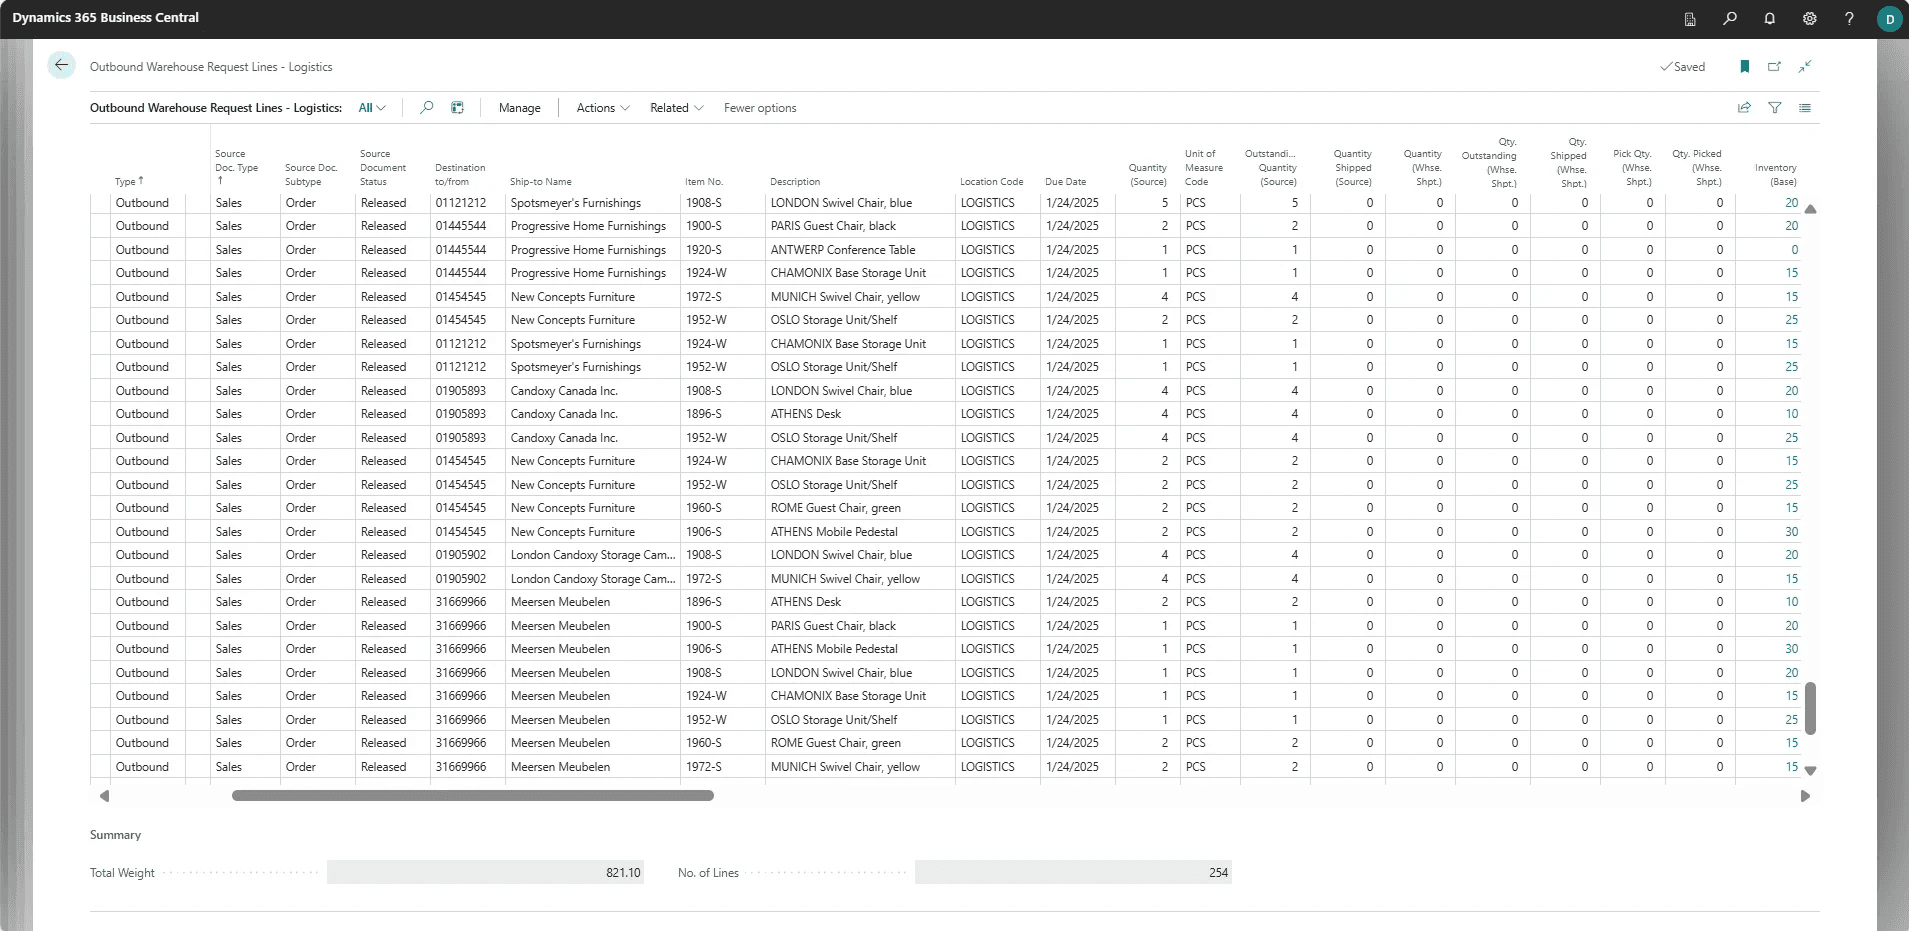1909x931 pixels.
Task: Click Fewer options
Action: click(760, 108)
